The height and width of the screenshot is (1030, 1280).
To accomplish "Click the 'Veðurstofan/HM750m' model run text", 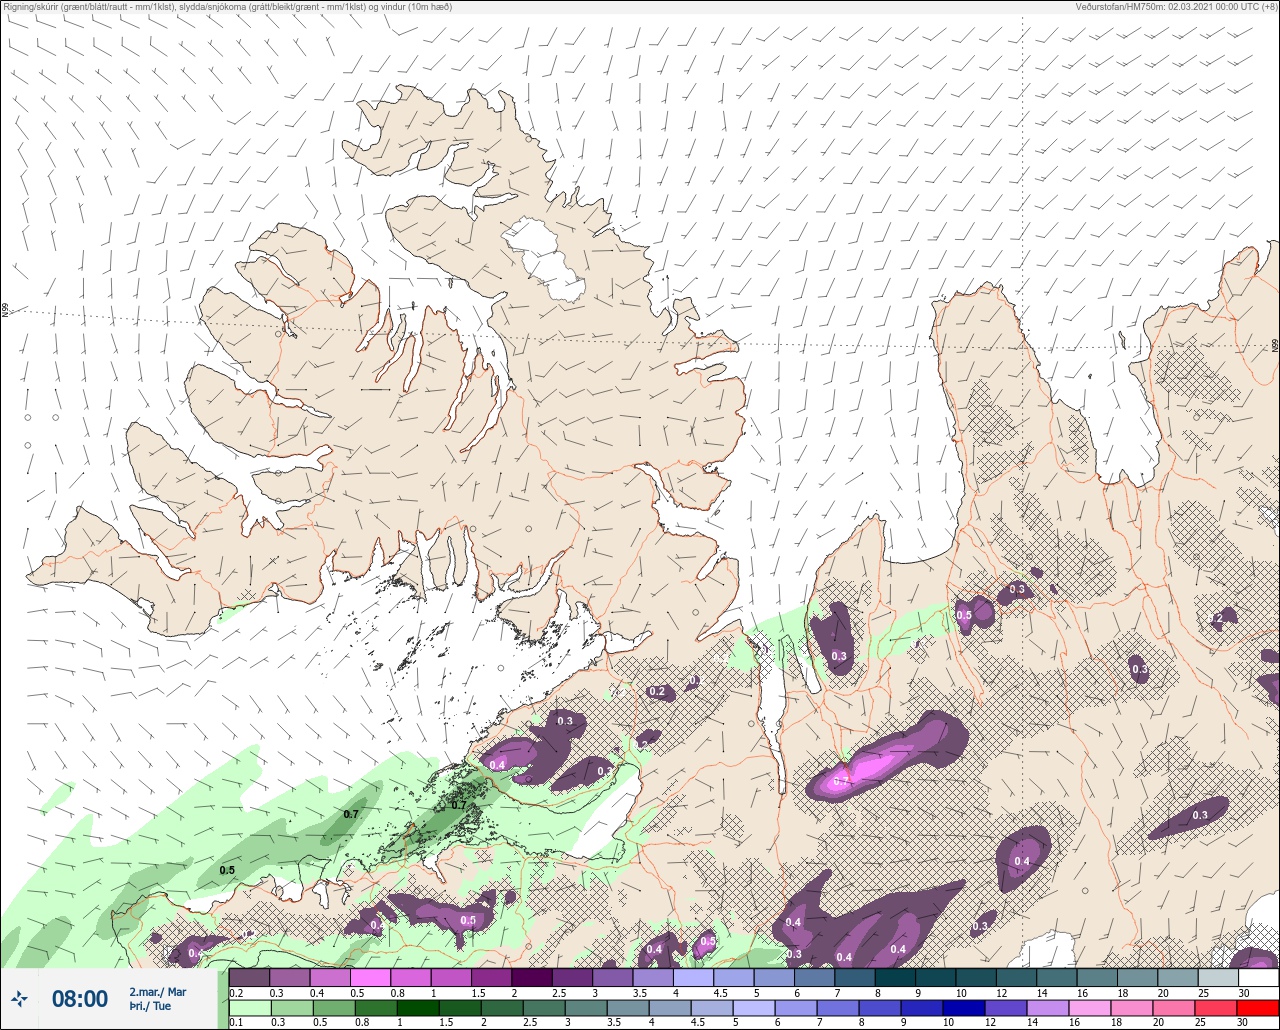I will tap(1118, 6).
